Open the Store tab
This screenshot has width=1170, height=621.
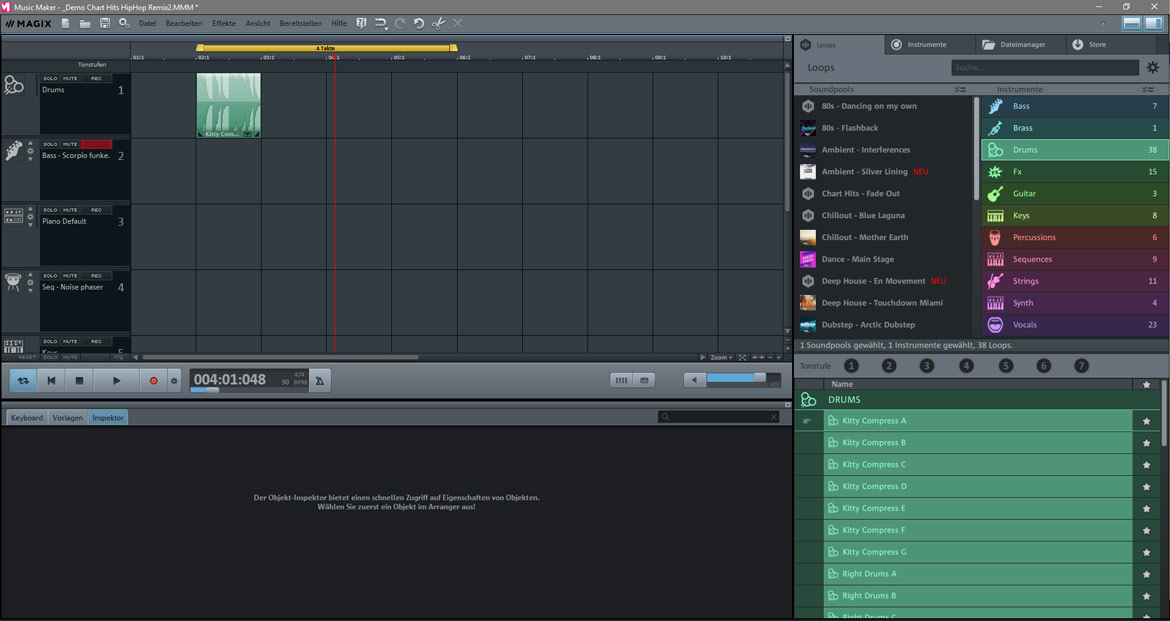click(1109, 45)
